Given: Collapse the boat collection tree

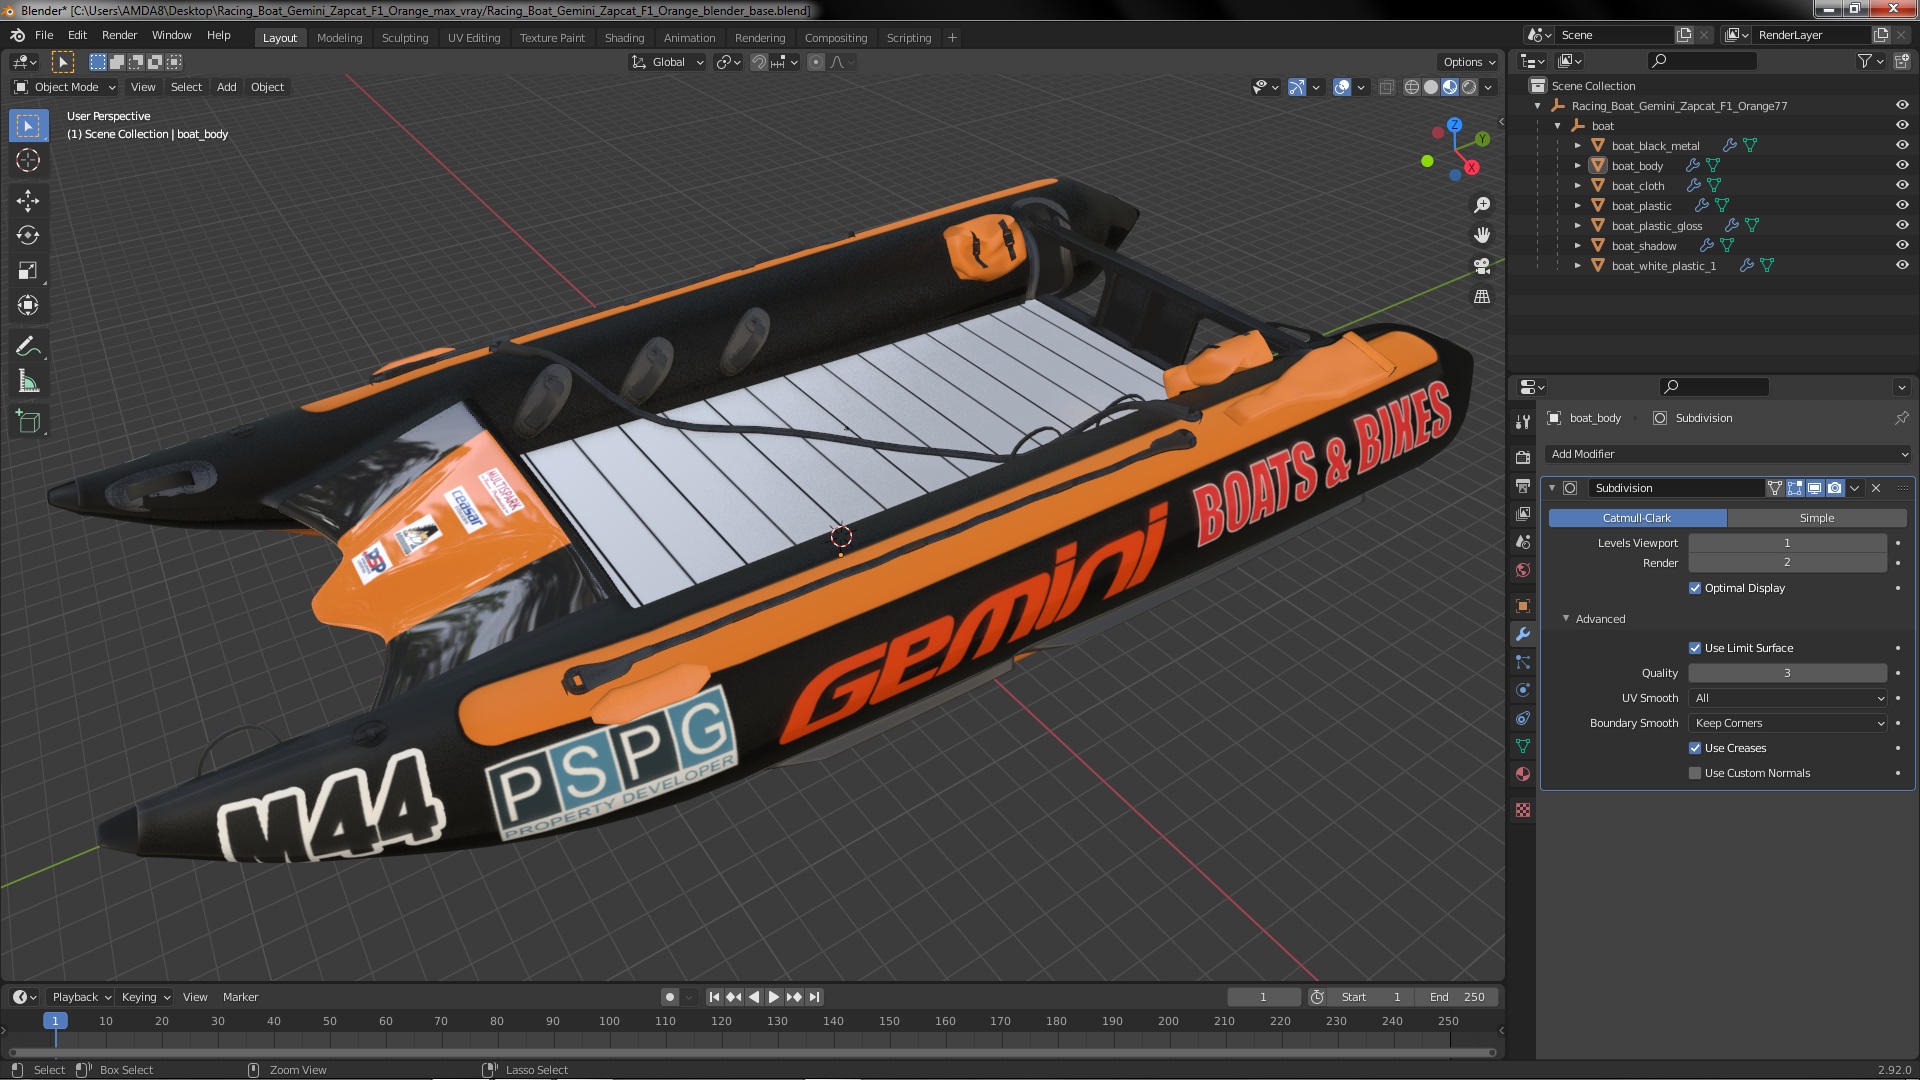Looking at the screenshot, I should click(1558, 126).
